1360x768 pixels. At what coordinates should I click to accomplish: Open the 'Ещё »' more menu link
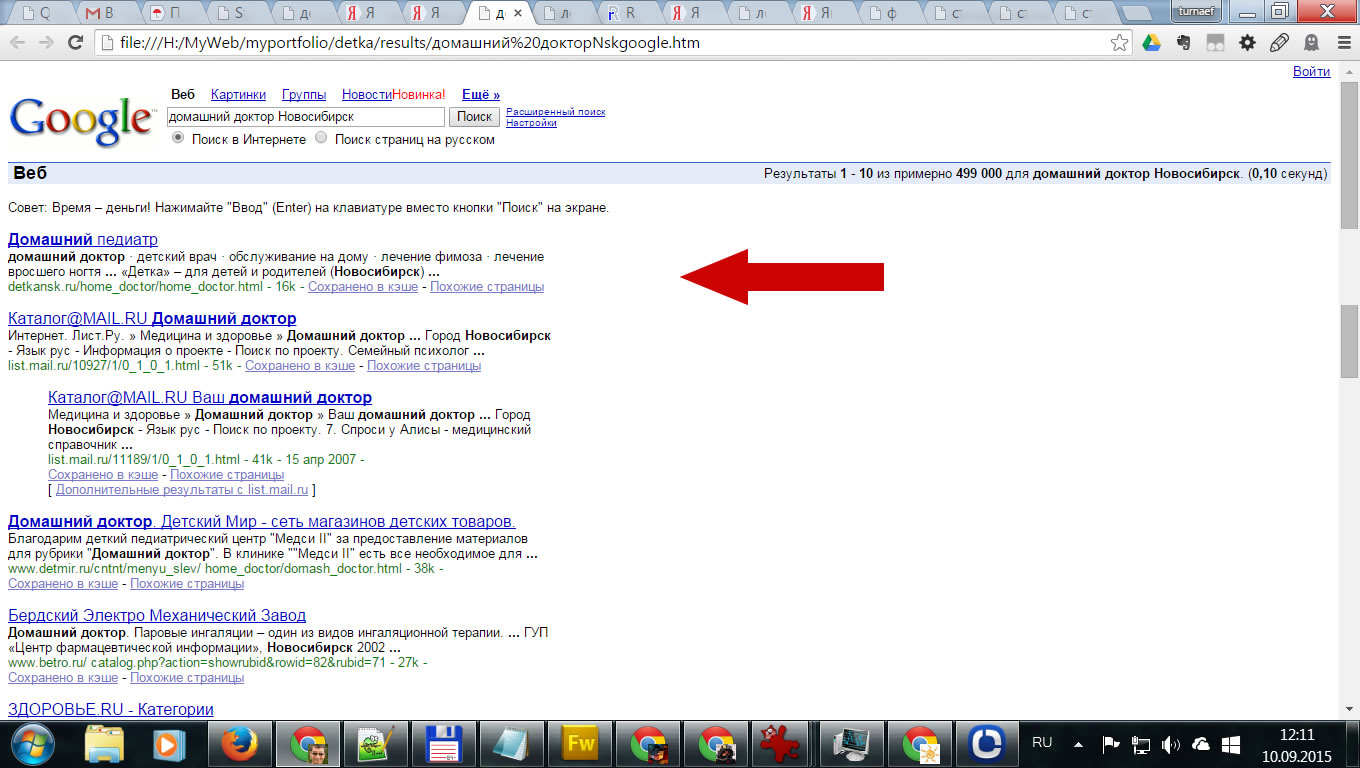(x=481, y=95)
